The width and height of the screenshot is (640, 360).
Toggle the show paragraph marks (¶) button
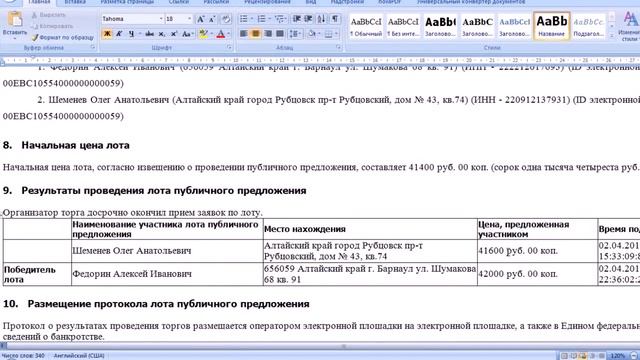point(335,19)
